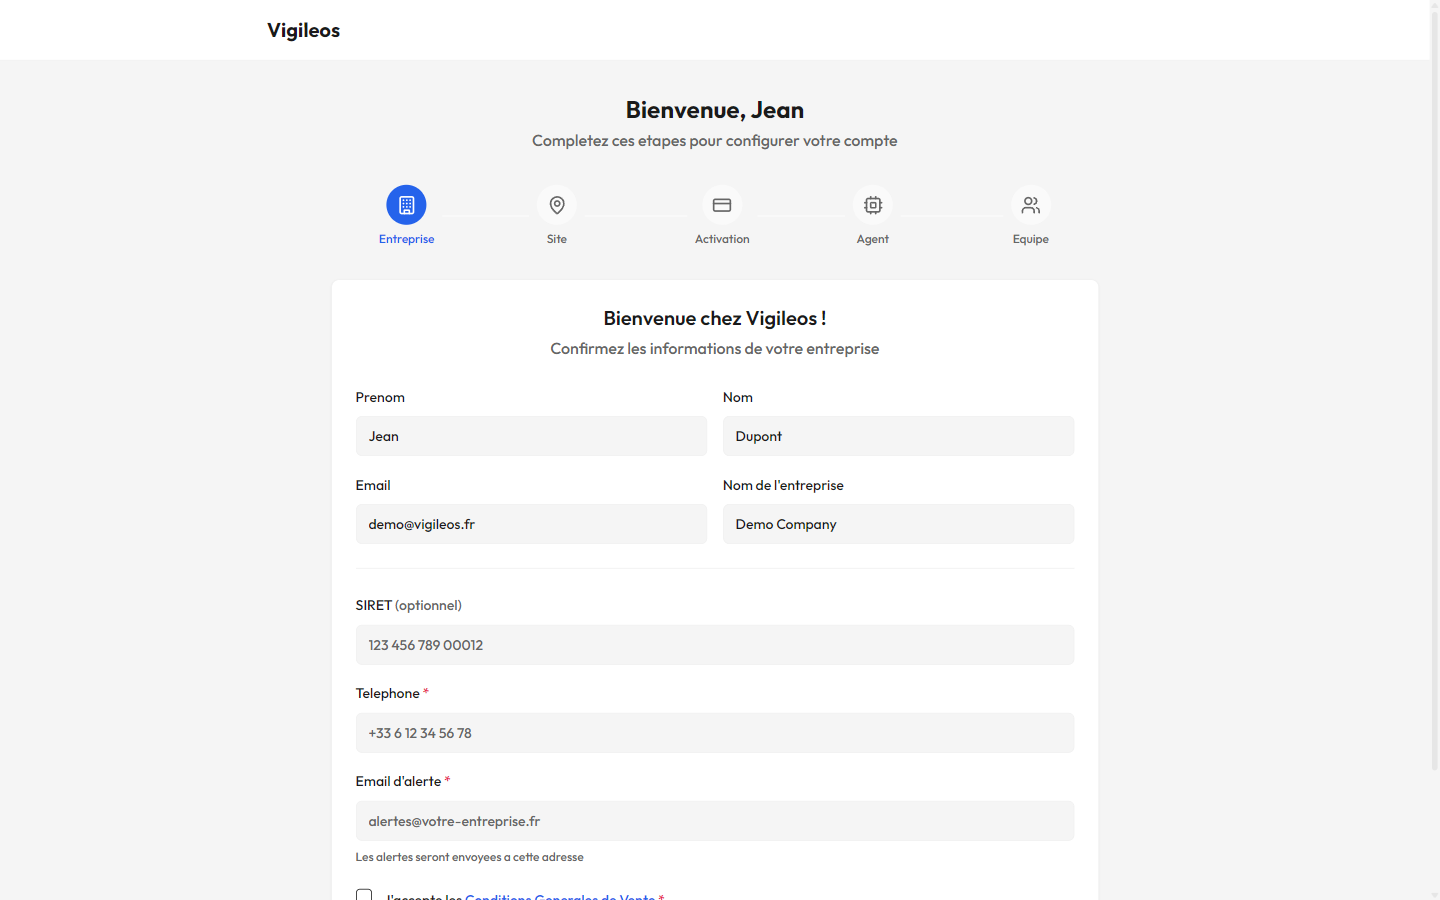Click 'Completez ces etapes pour configurer votre compte'
The height and width of the screenshot is (900, 1440).
click(x=715, y=141)
